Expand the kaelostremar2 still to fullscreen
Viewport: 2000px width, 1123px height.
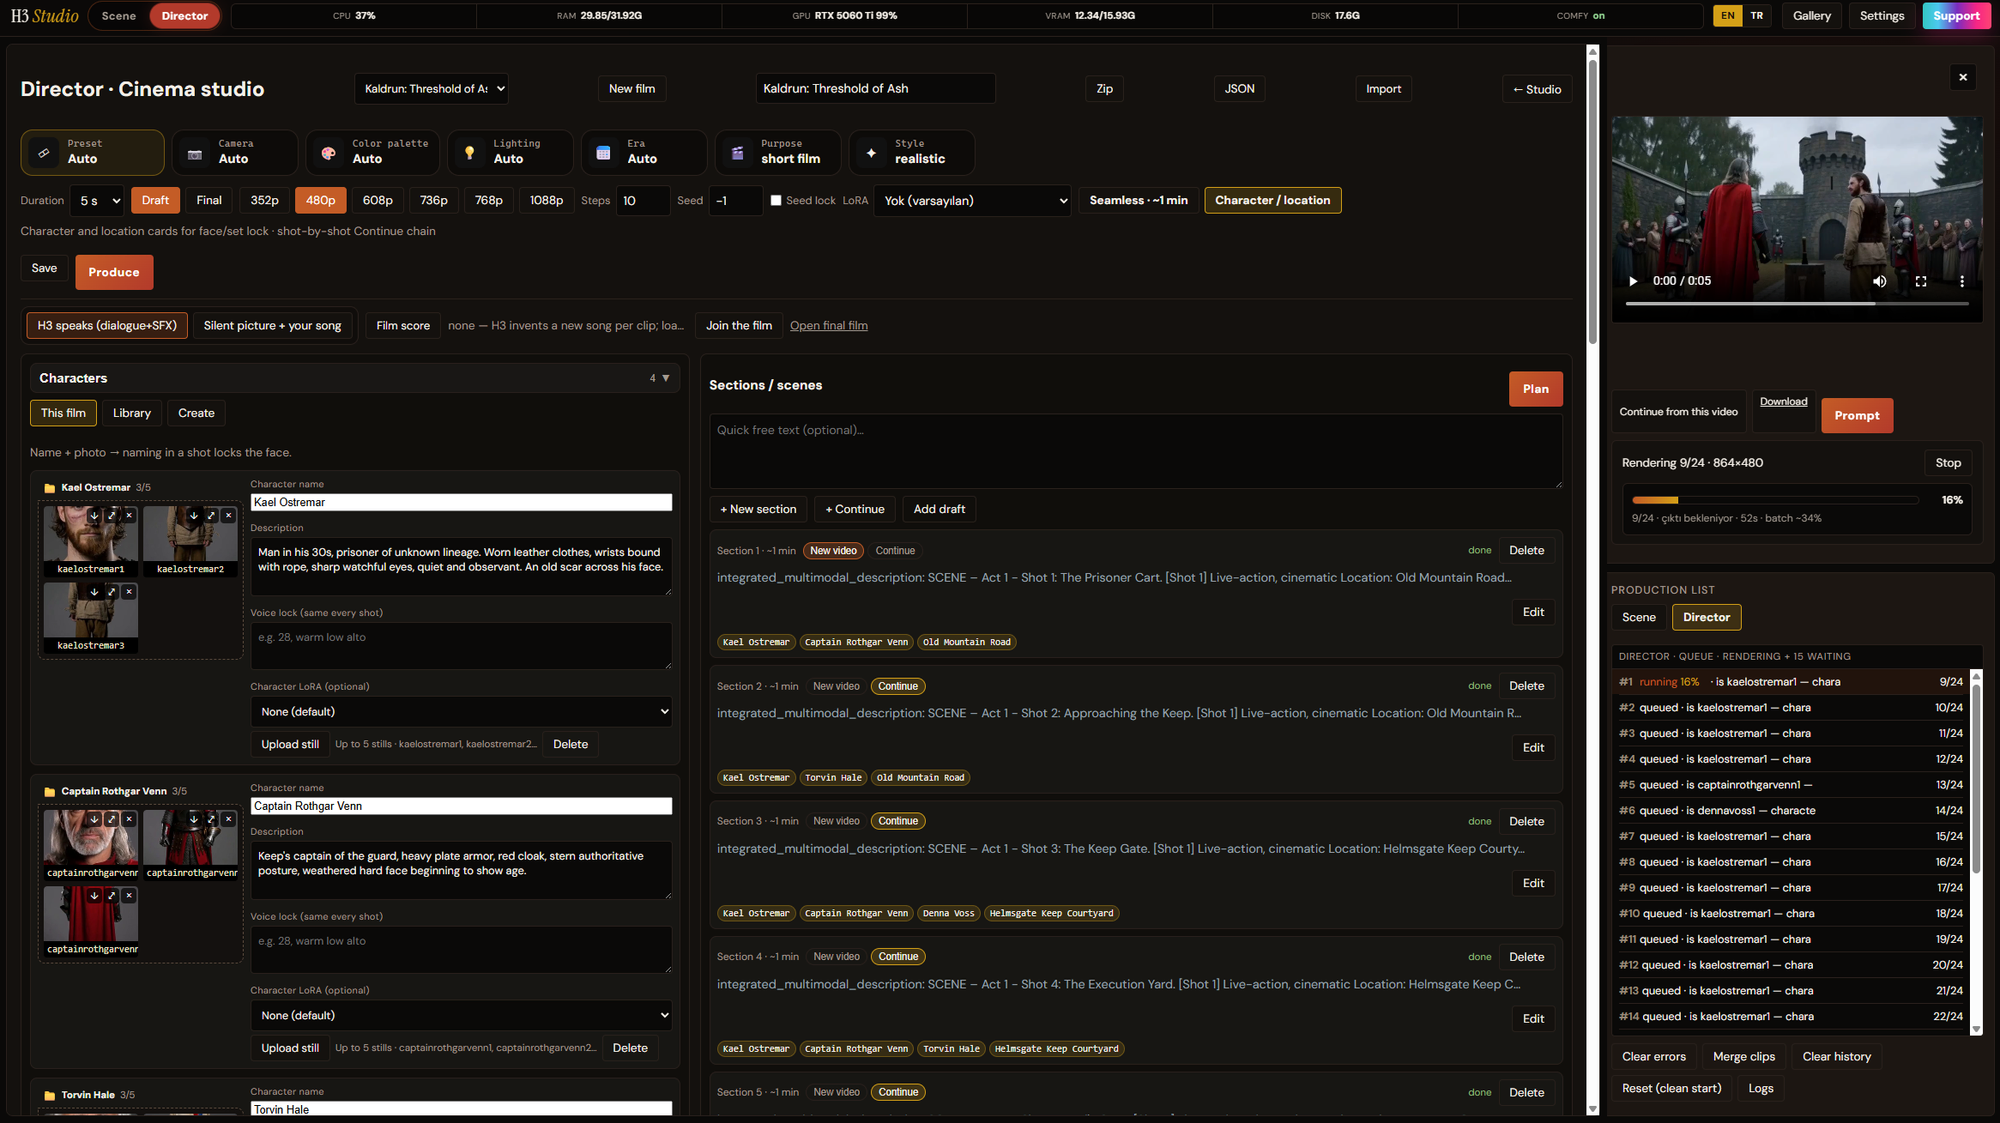click(x=211, y=516)
